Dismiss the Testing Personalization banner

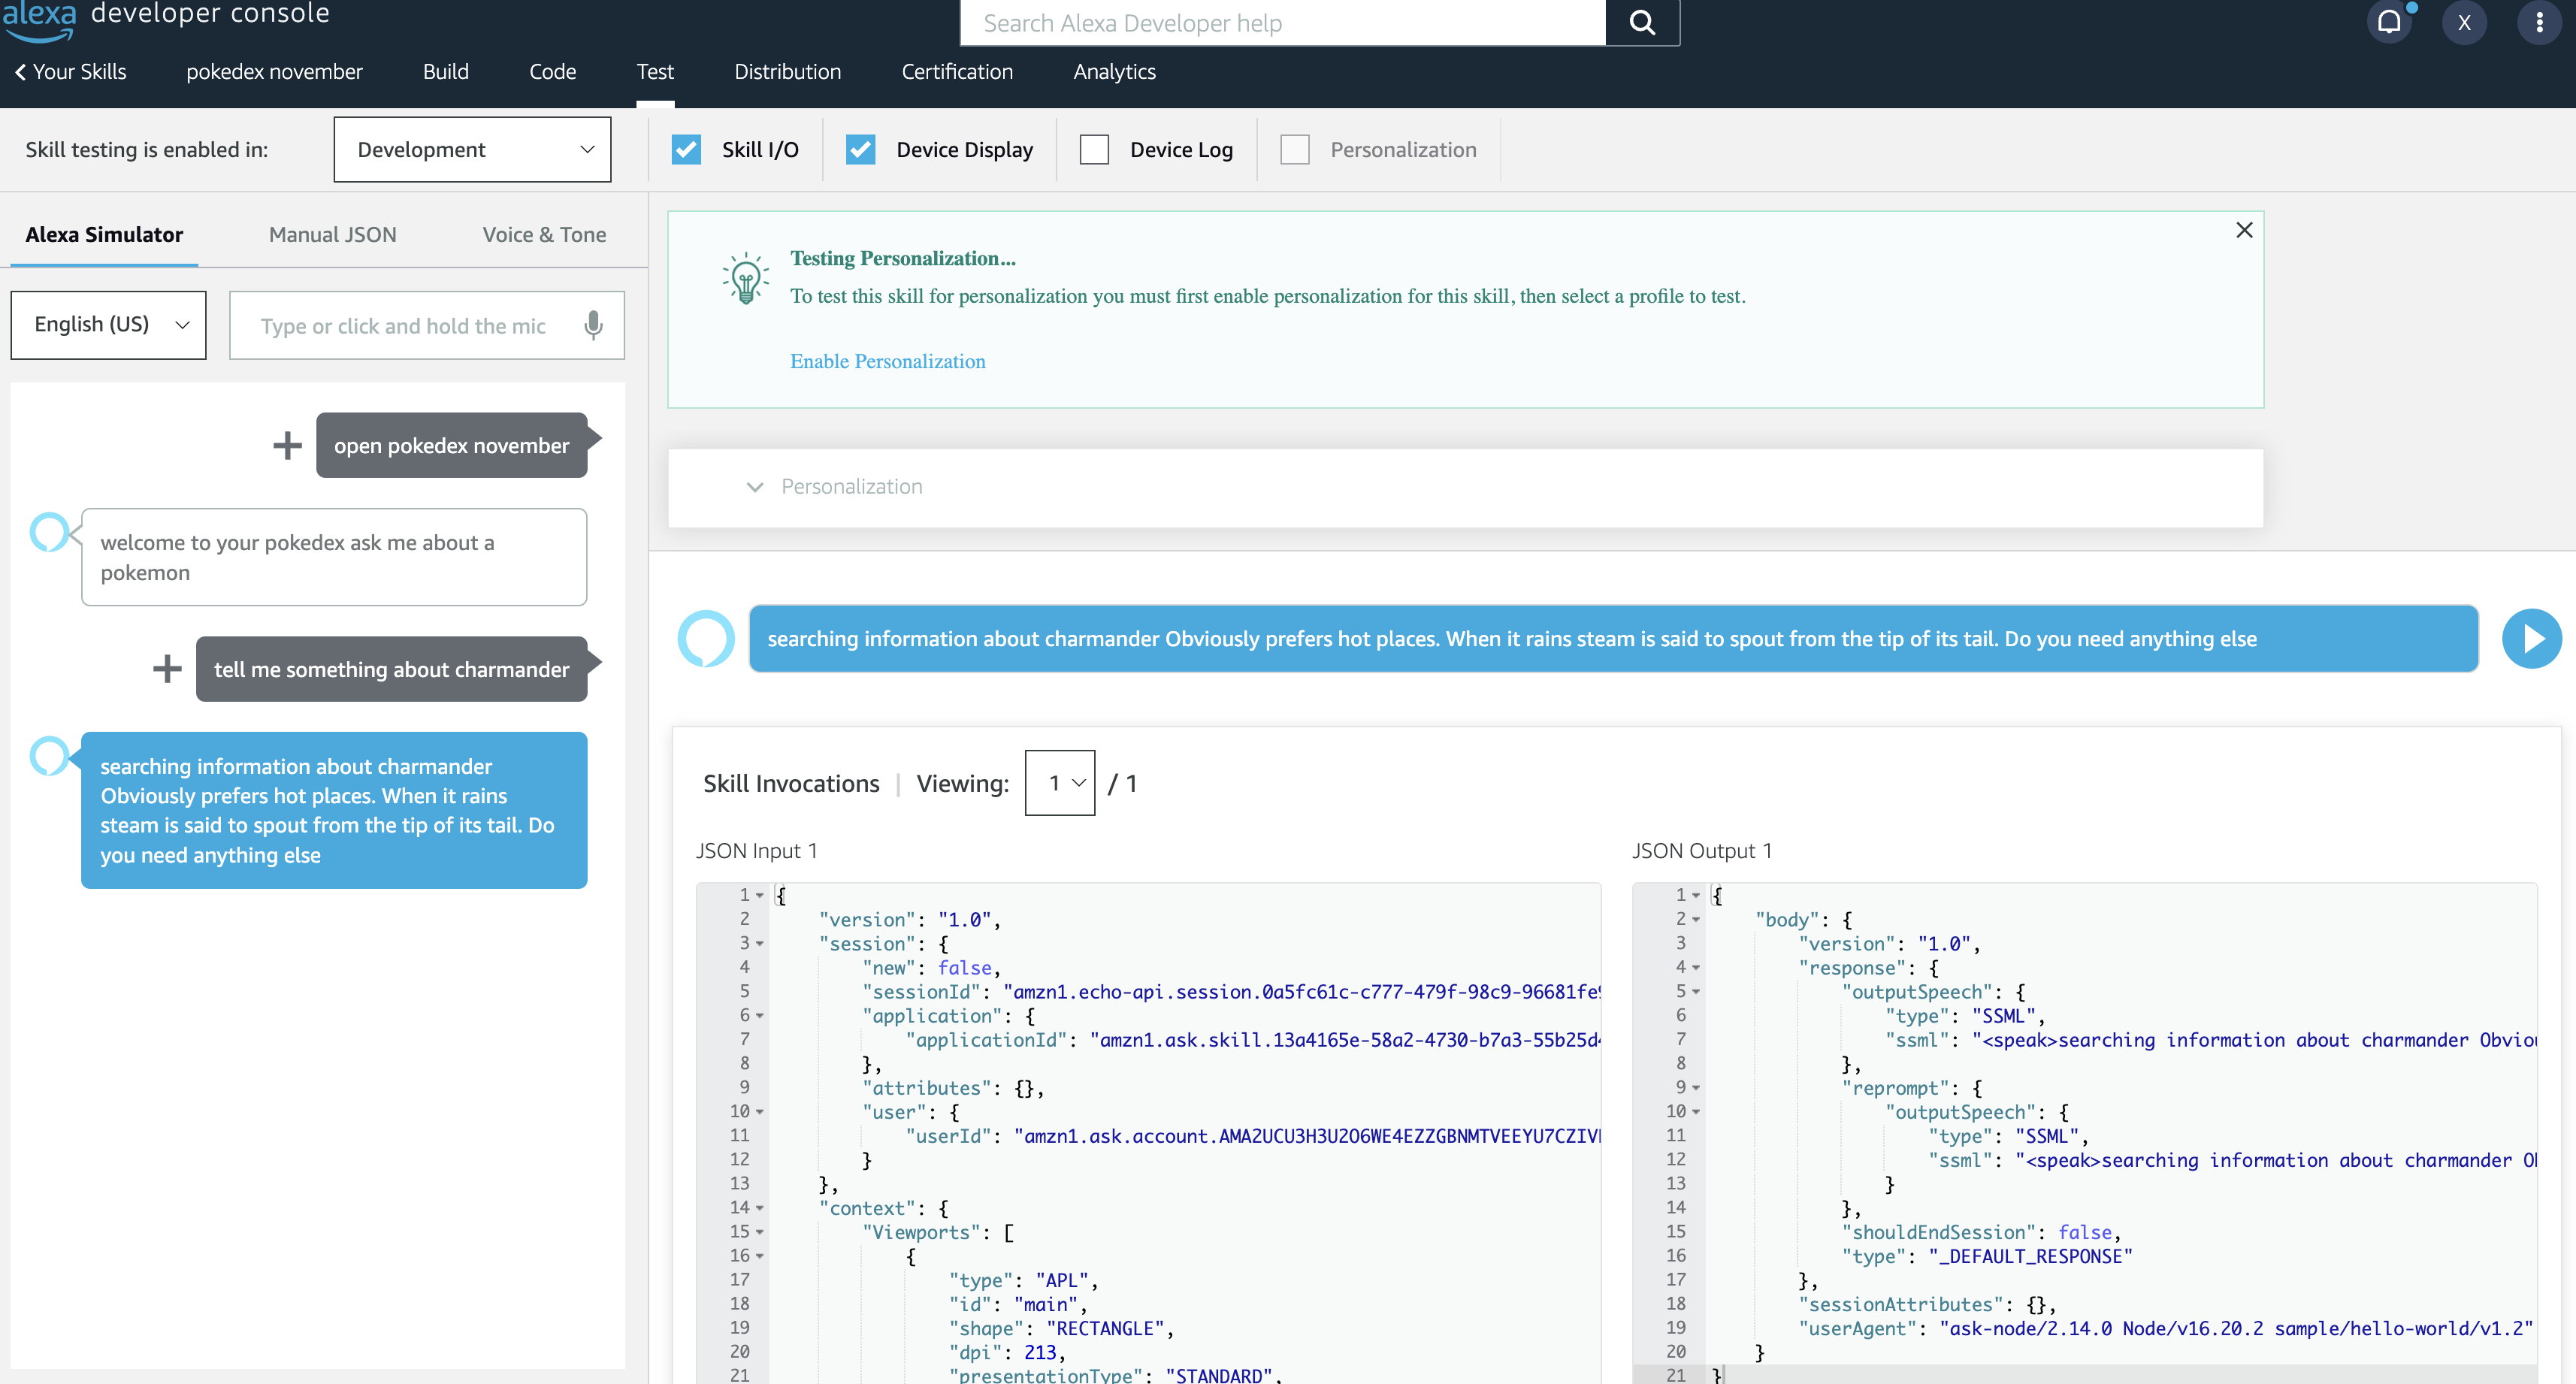[2244, 231]
